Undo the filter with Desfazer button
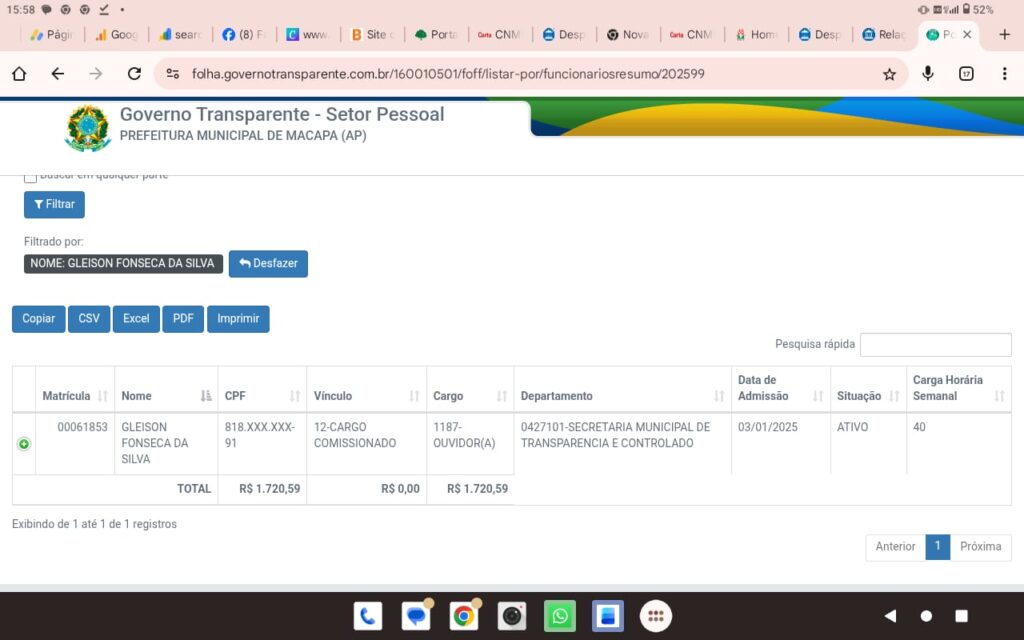The width and height of the screenshot is (1024, 640). pyautogui.click(x=268, y=264)
